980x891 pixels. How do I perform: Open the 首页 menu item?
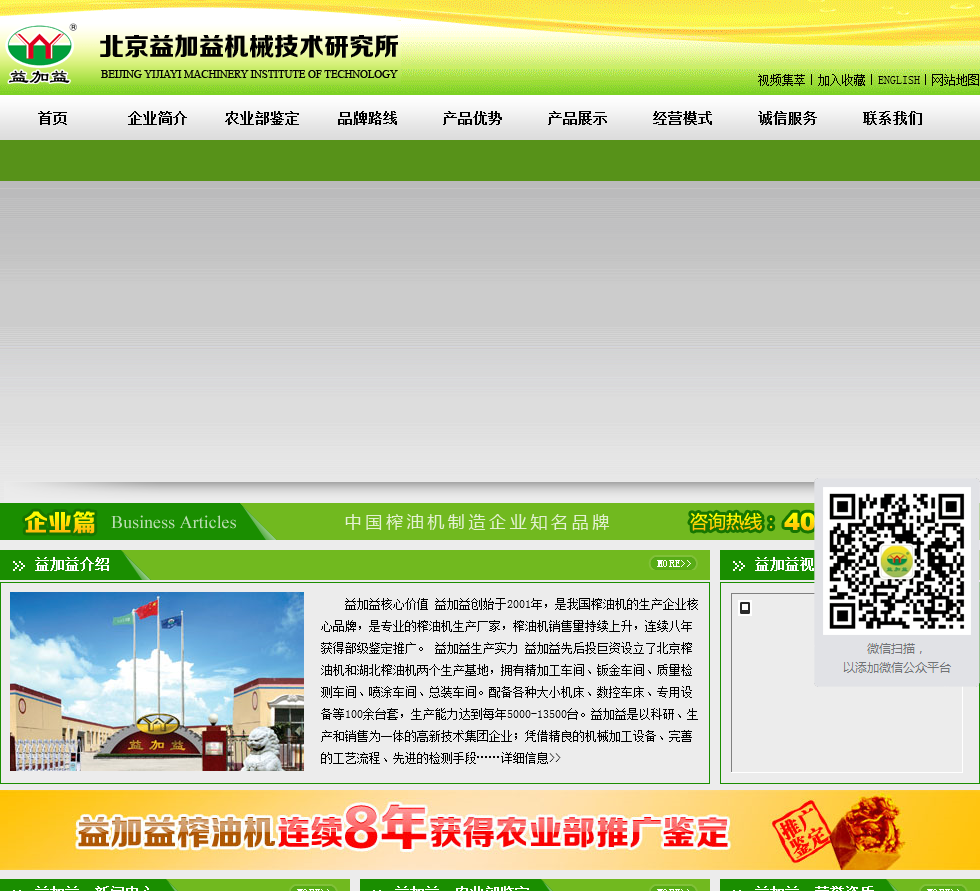click(52, 118)
